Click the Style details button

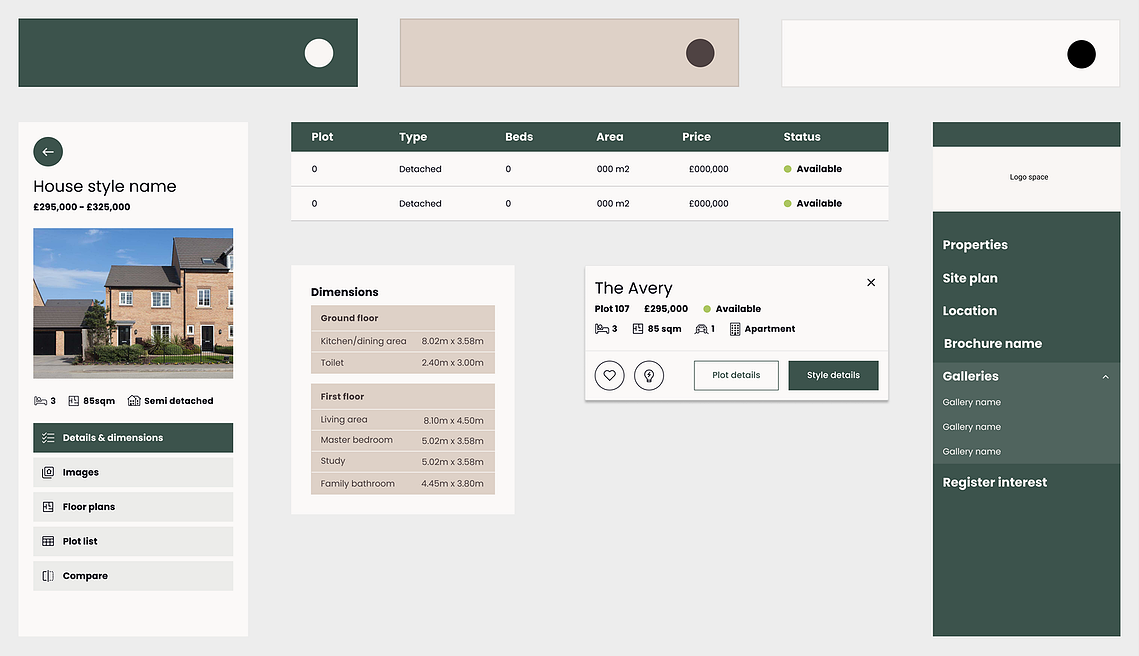pos(833,376)
